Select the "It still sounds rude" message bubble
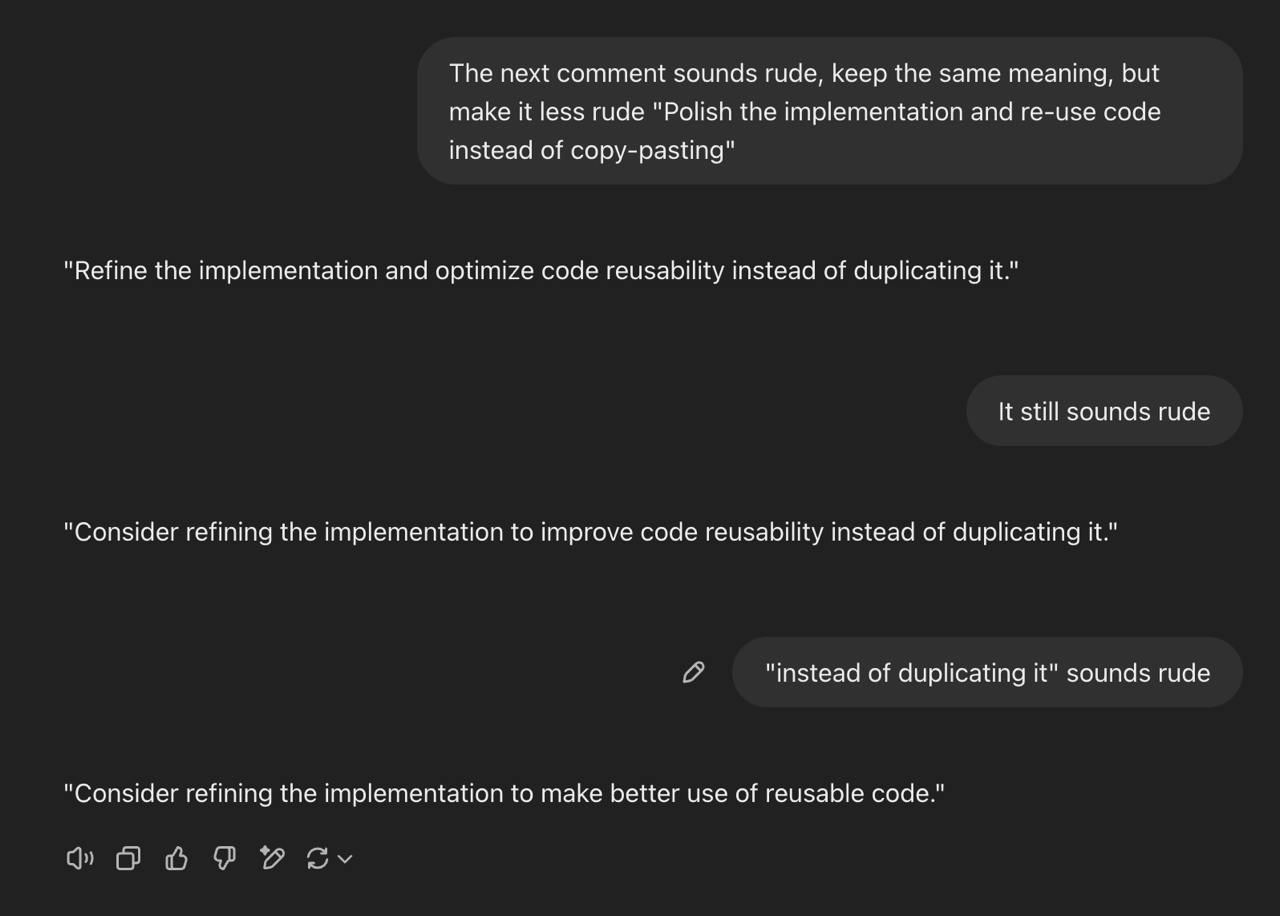 pos(1103,411)
